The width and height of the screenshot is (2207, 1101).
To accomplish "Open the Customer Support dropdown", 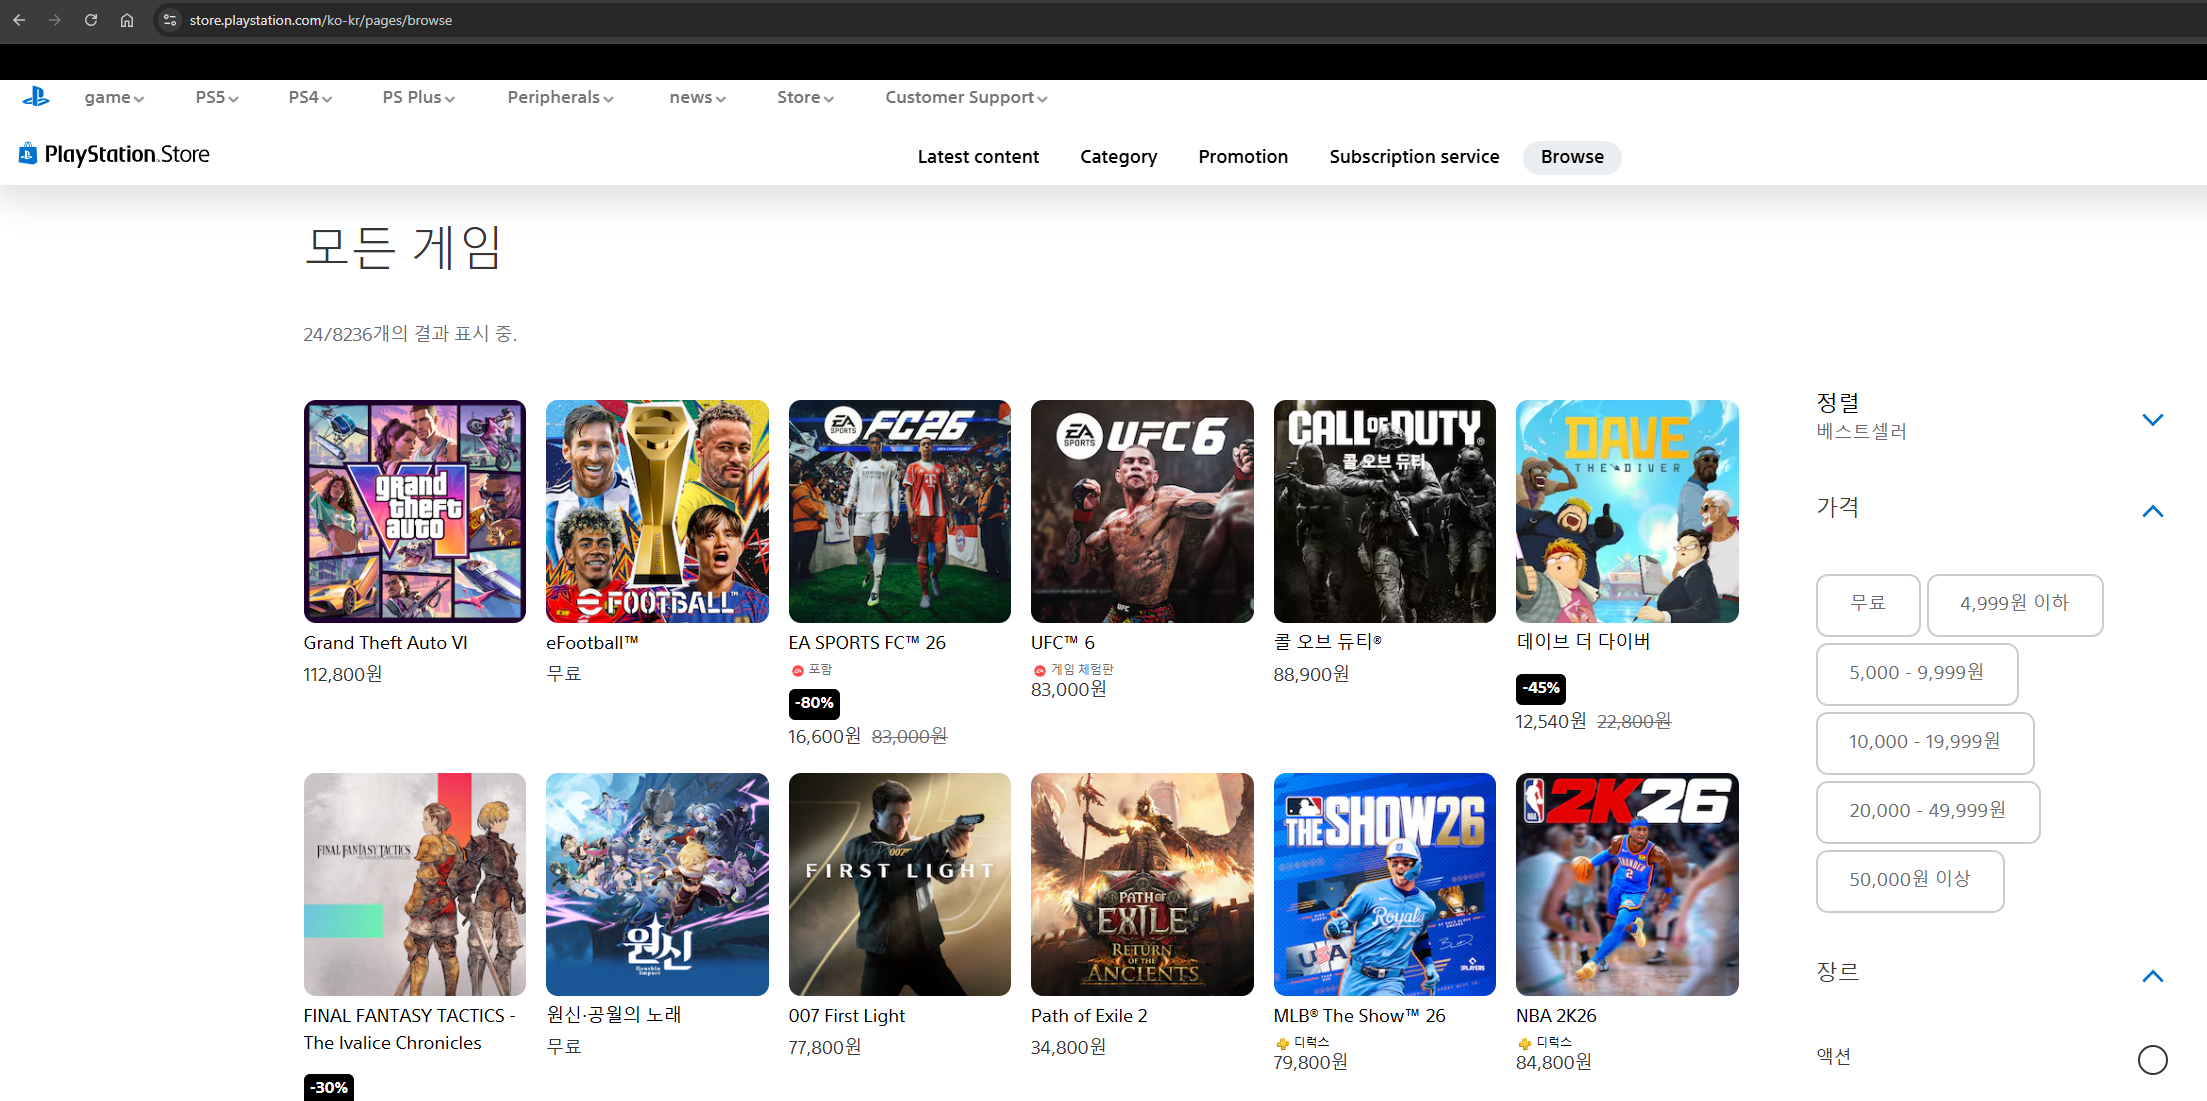I will (x=966, y=97).
